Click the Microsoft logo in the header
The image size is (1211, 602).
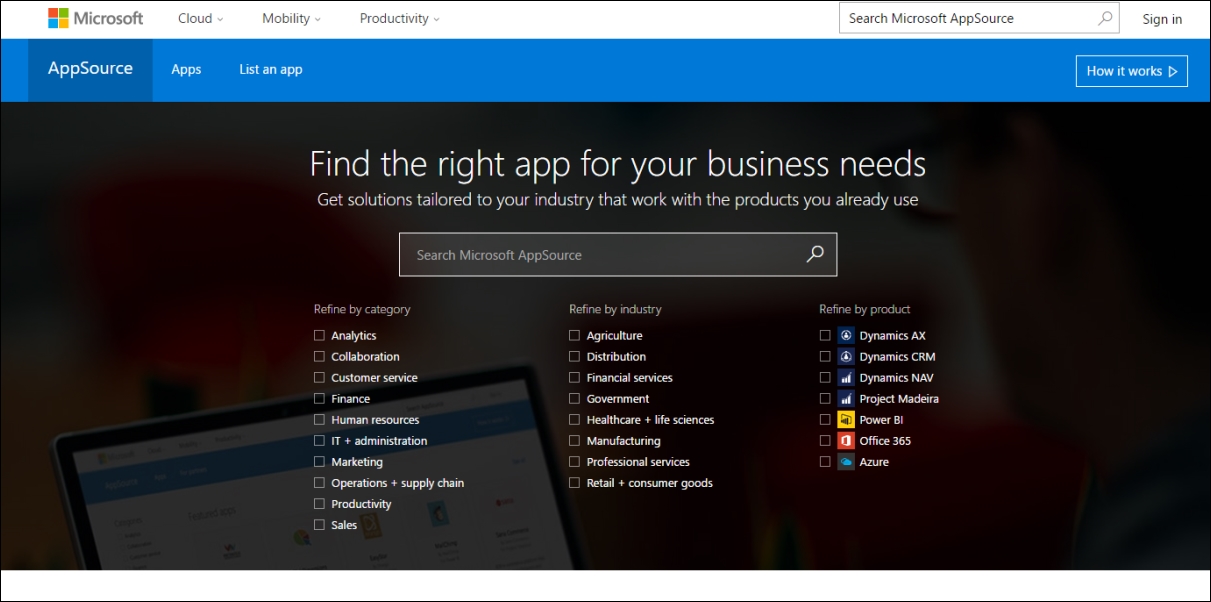95,18
